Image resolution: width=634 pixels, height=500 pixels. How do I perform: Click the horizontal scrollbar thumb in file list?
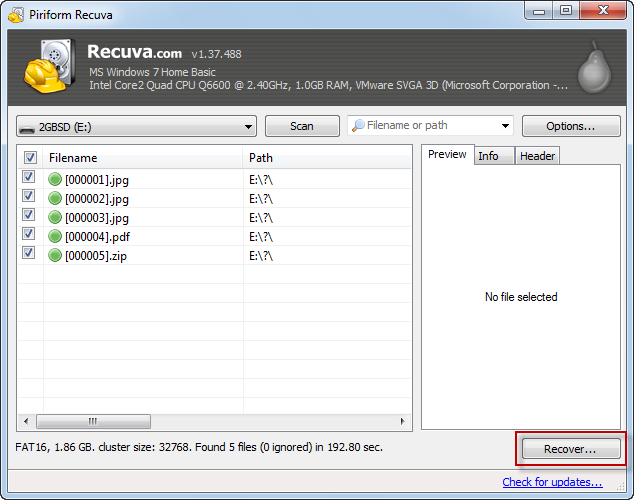tap(93, 421)
